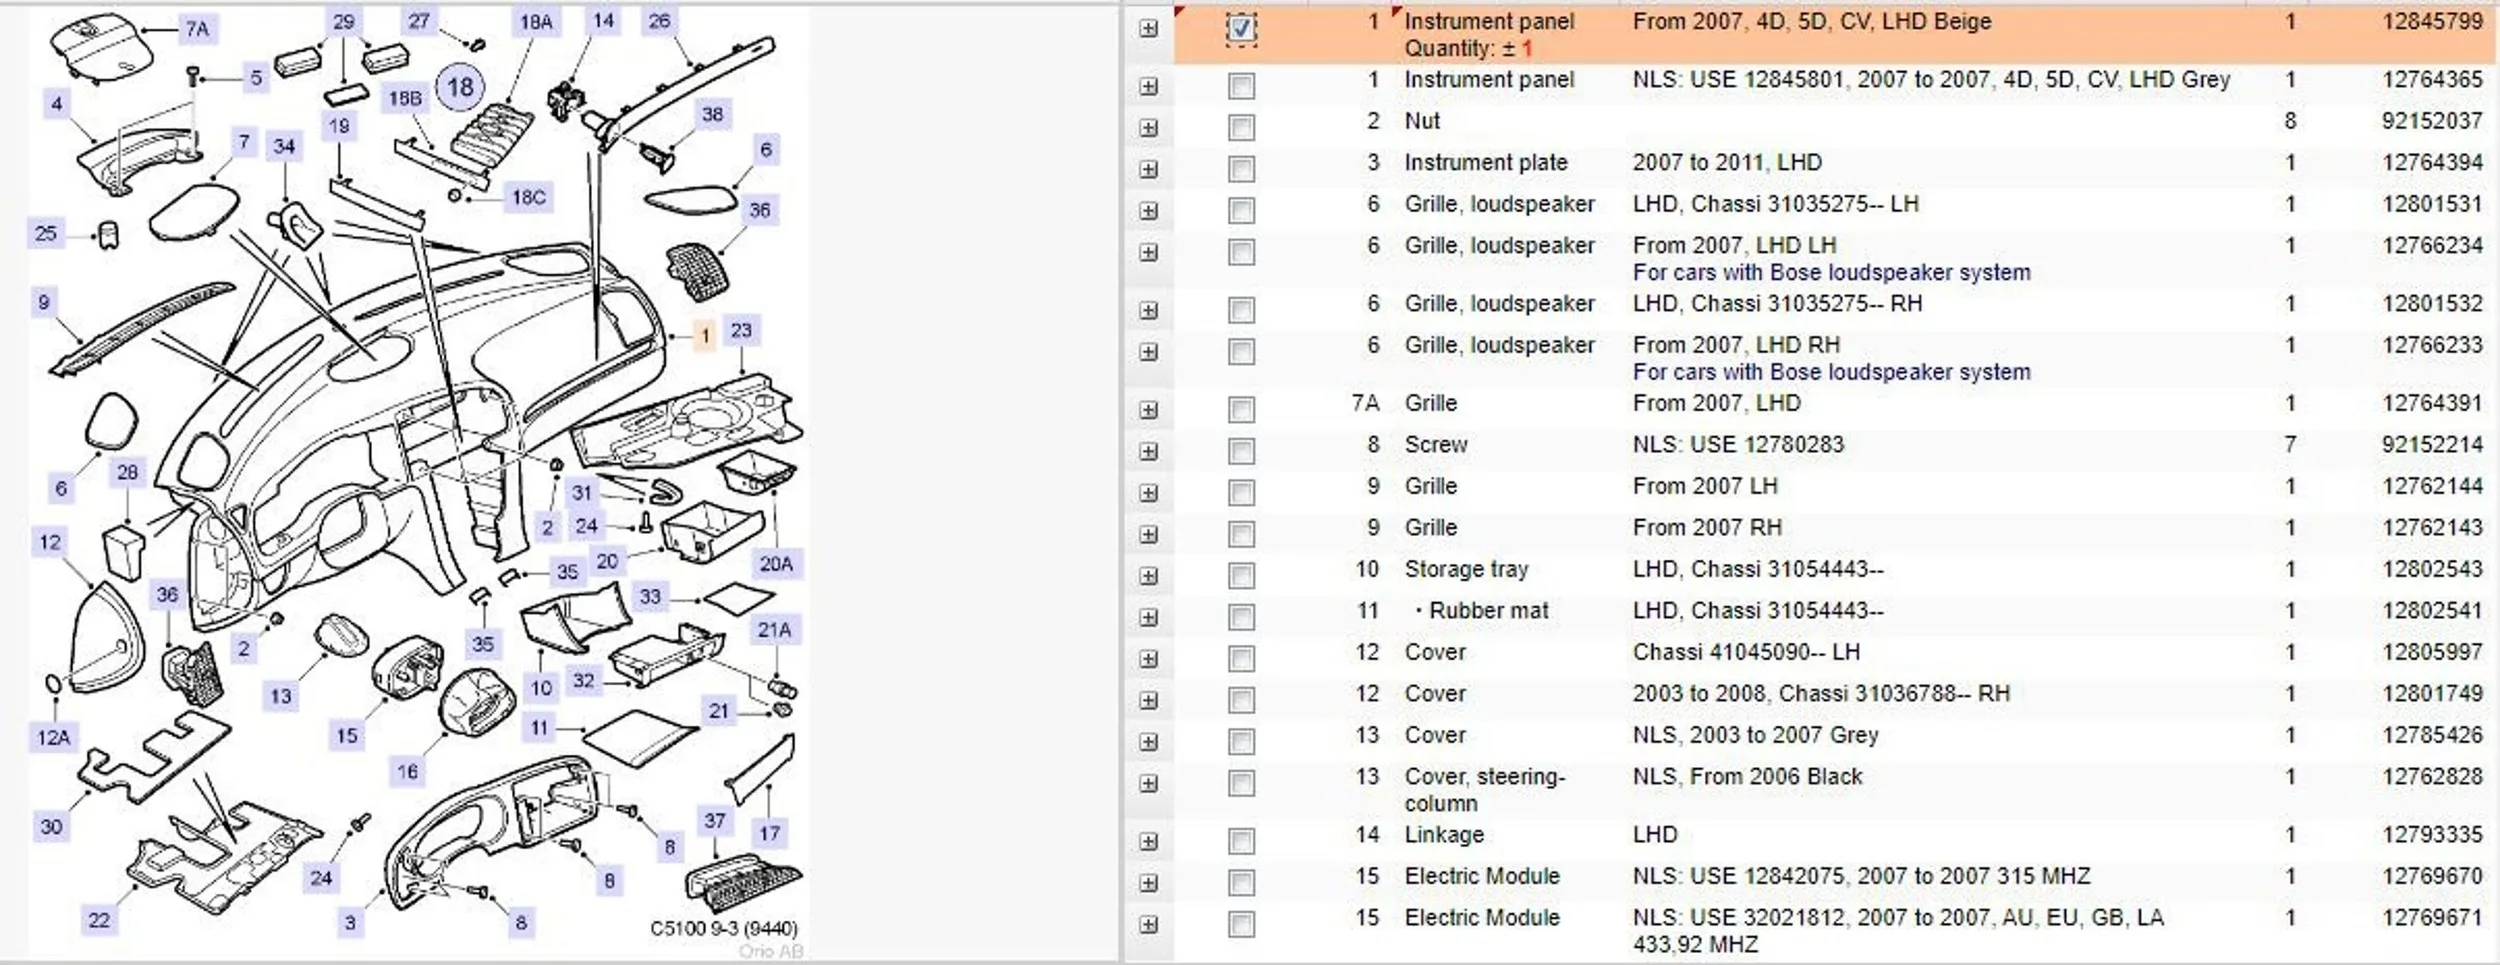Select the 'Instrument plate' name cell

1486,162
